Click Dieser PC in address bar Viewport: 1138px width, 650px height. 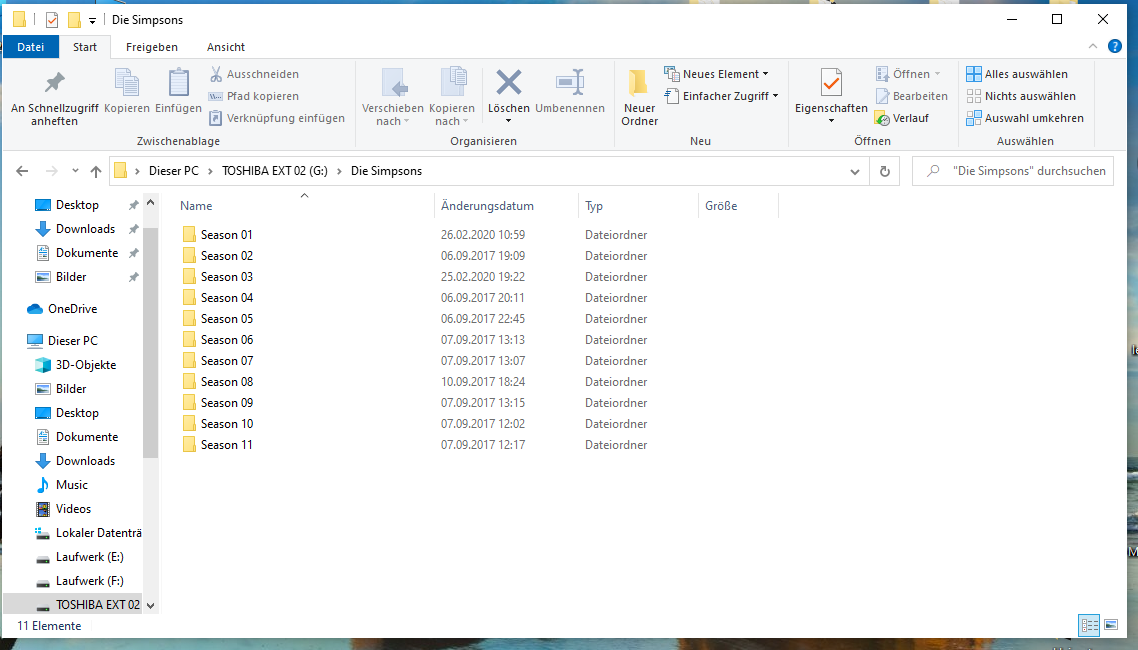(173, 171)
